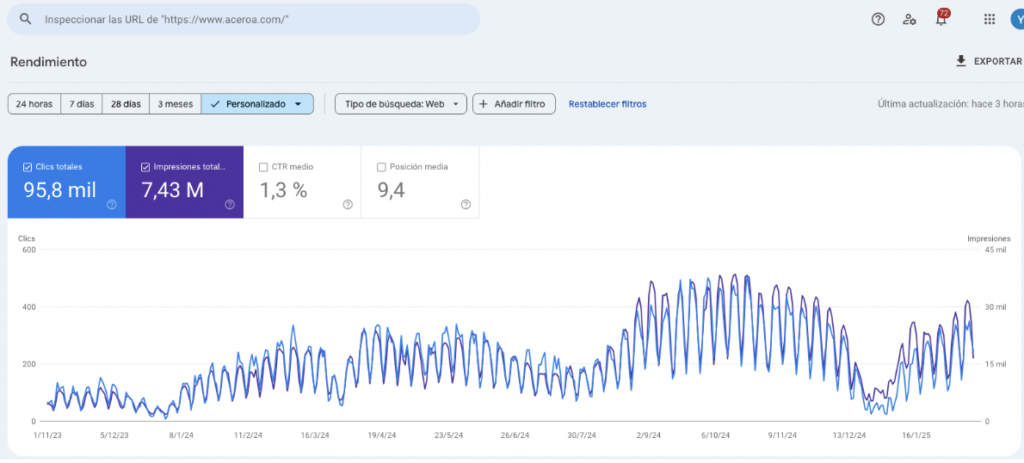Enable the CTR medio checkbox
The image size is (1024, 463).
(x=263, y=167)
